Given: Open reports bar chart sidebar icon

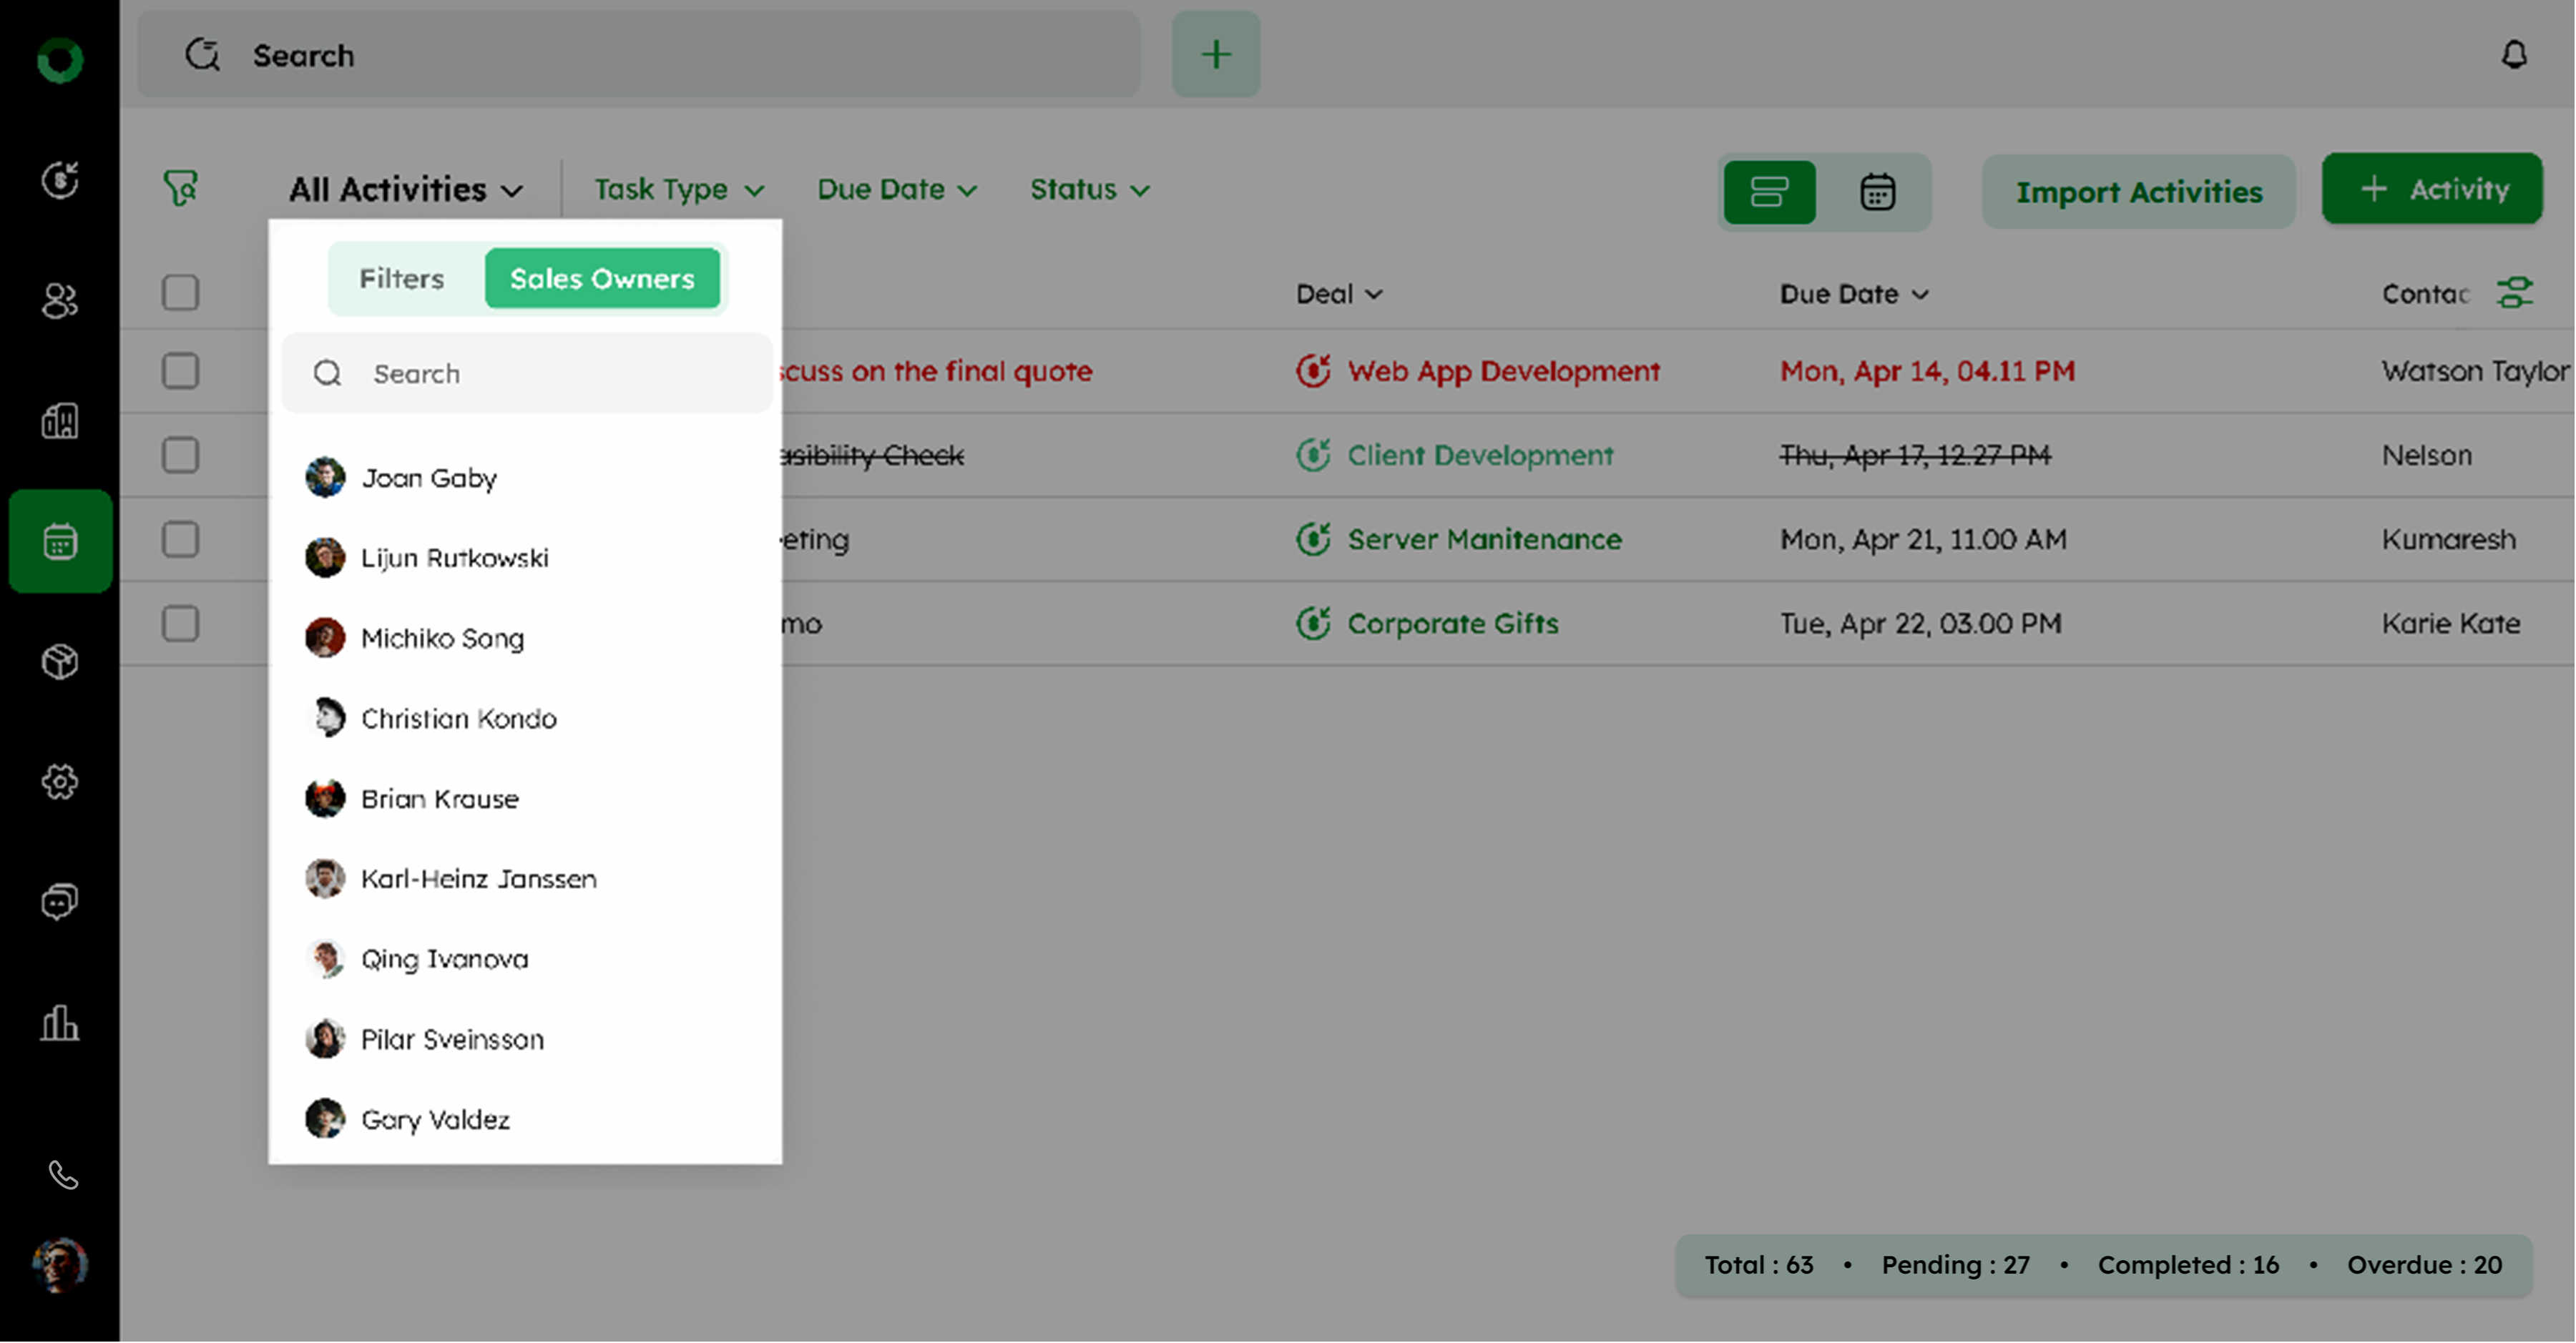Looking at the screenshot, I should 60,1023.
